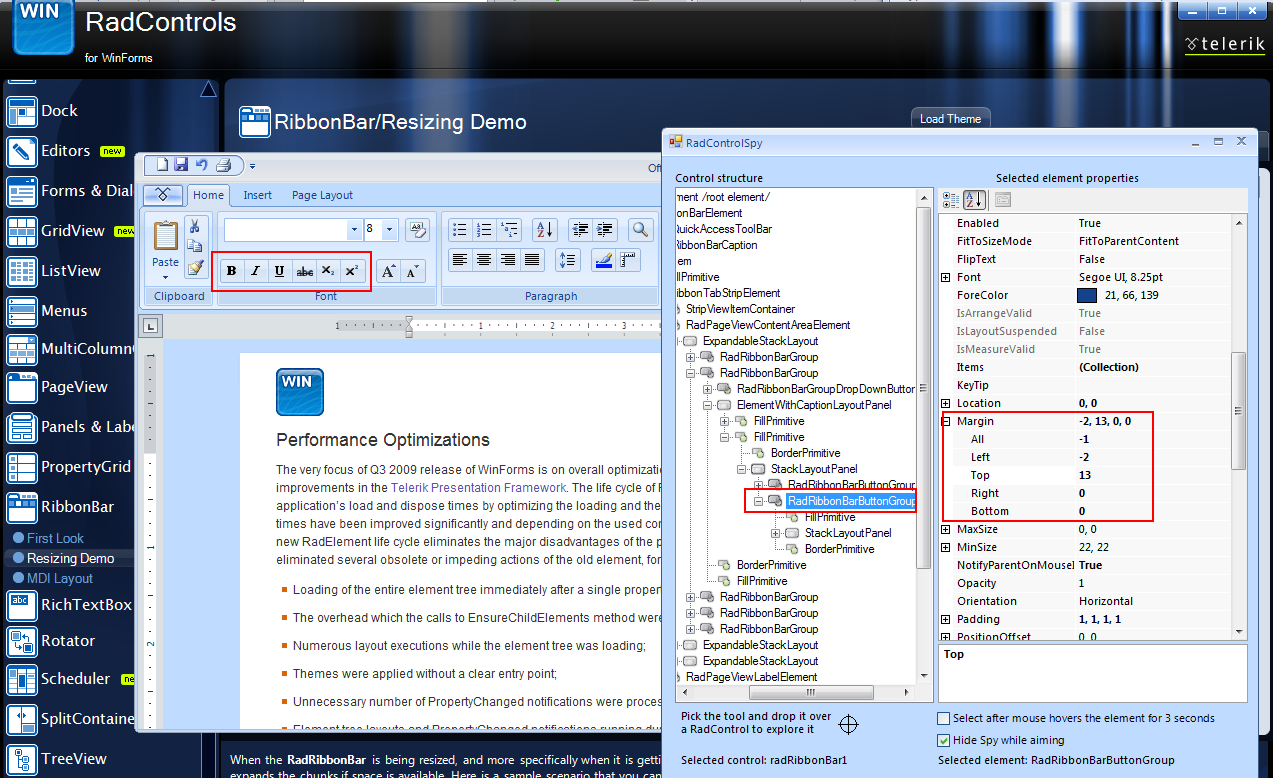This screenshot has height=778, width=1273.
Task: Justify text in Paragraph group
Action: (x=532, y=260)
